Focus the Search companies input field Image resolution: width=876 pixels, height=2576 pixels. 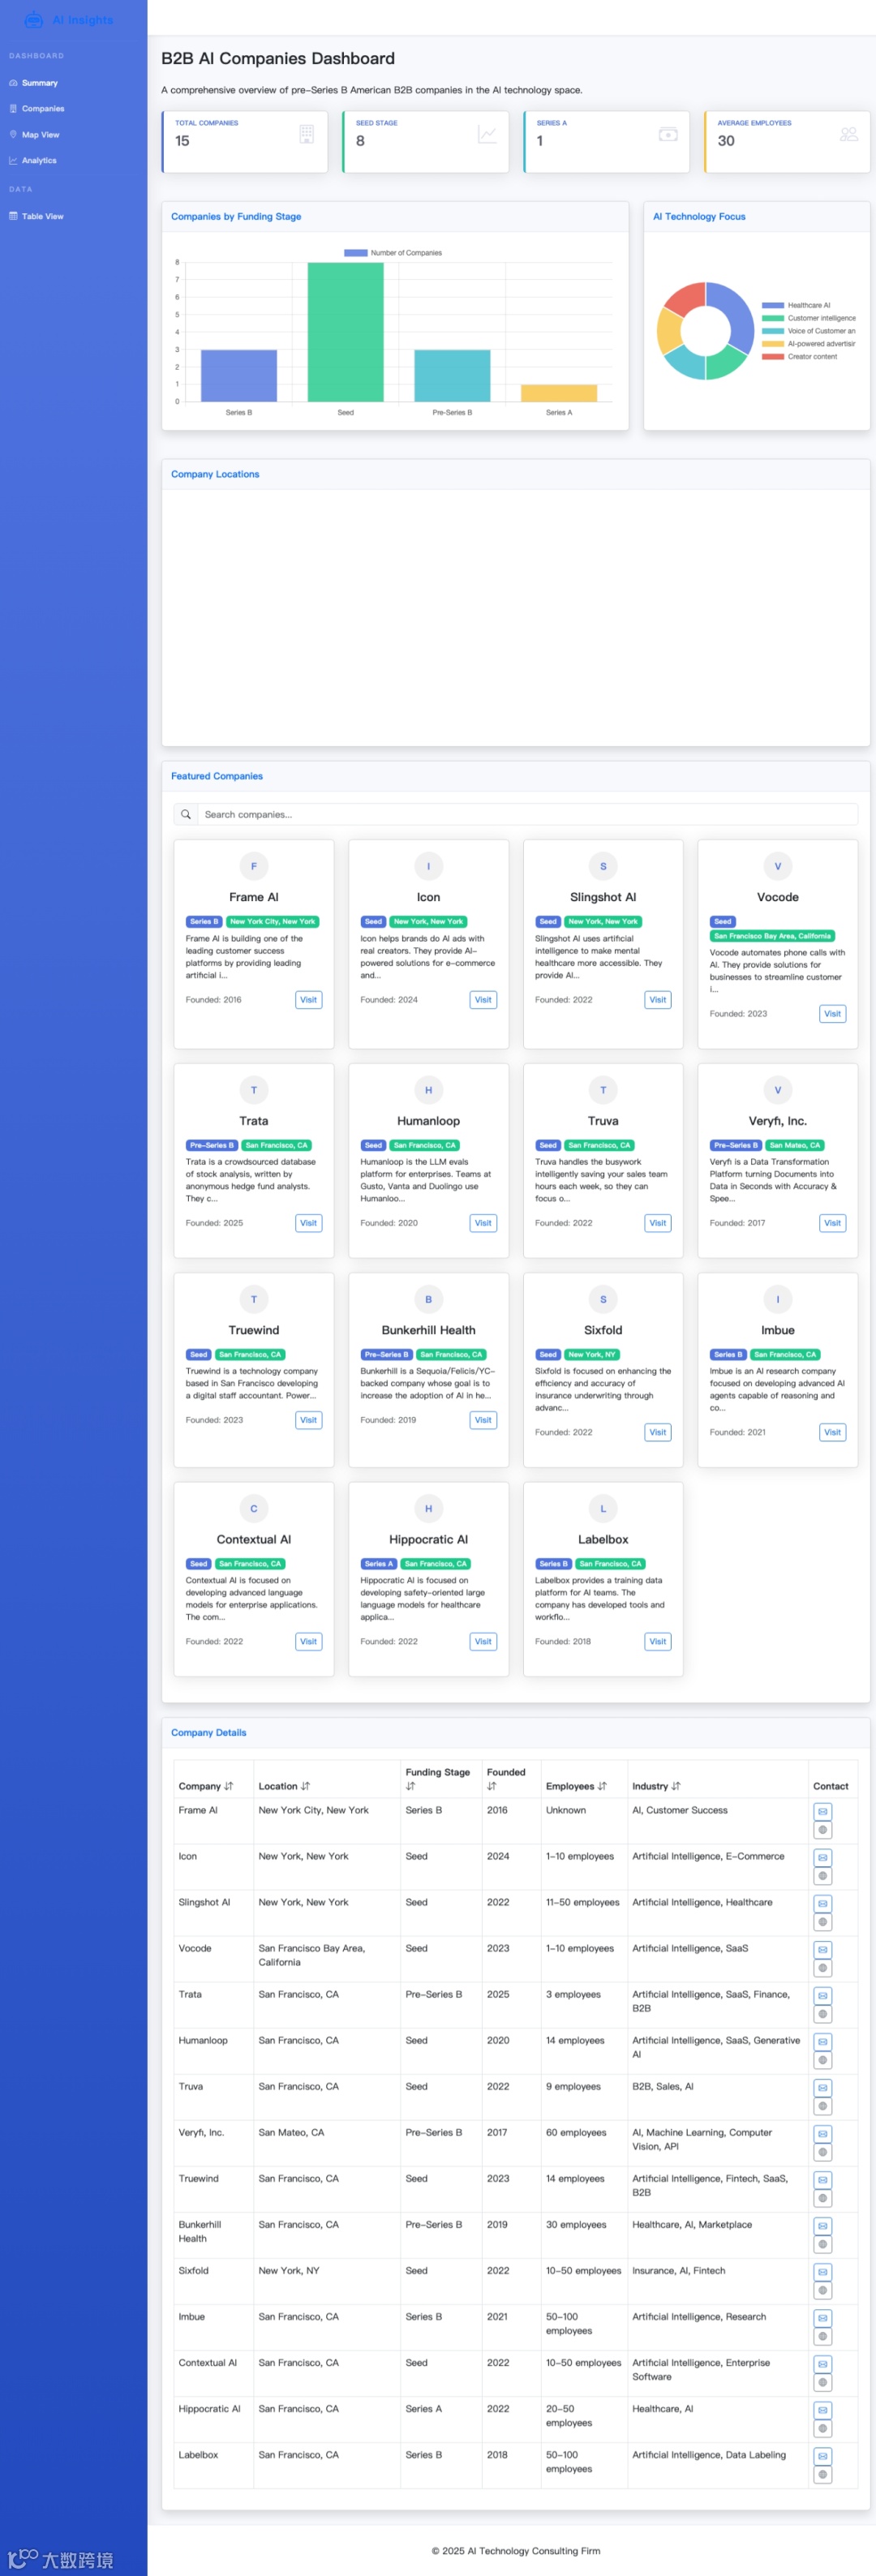[527, 815]
